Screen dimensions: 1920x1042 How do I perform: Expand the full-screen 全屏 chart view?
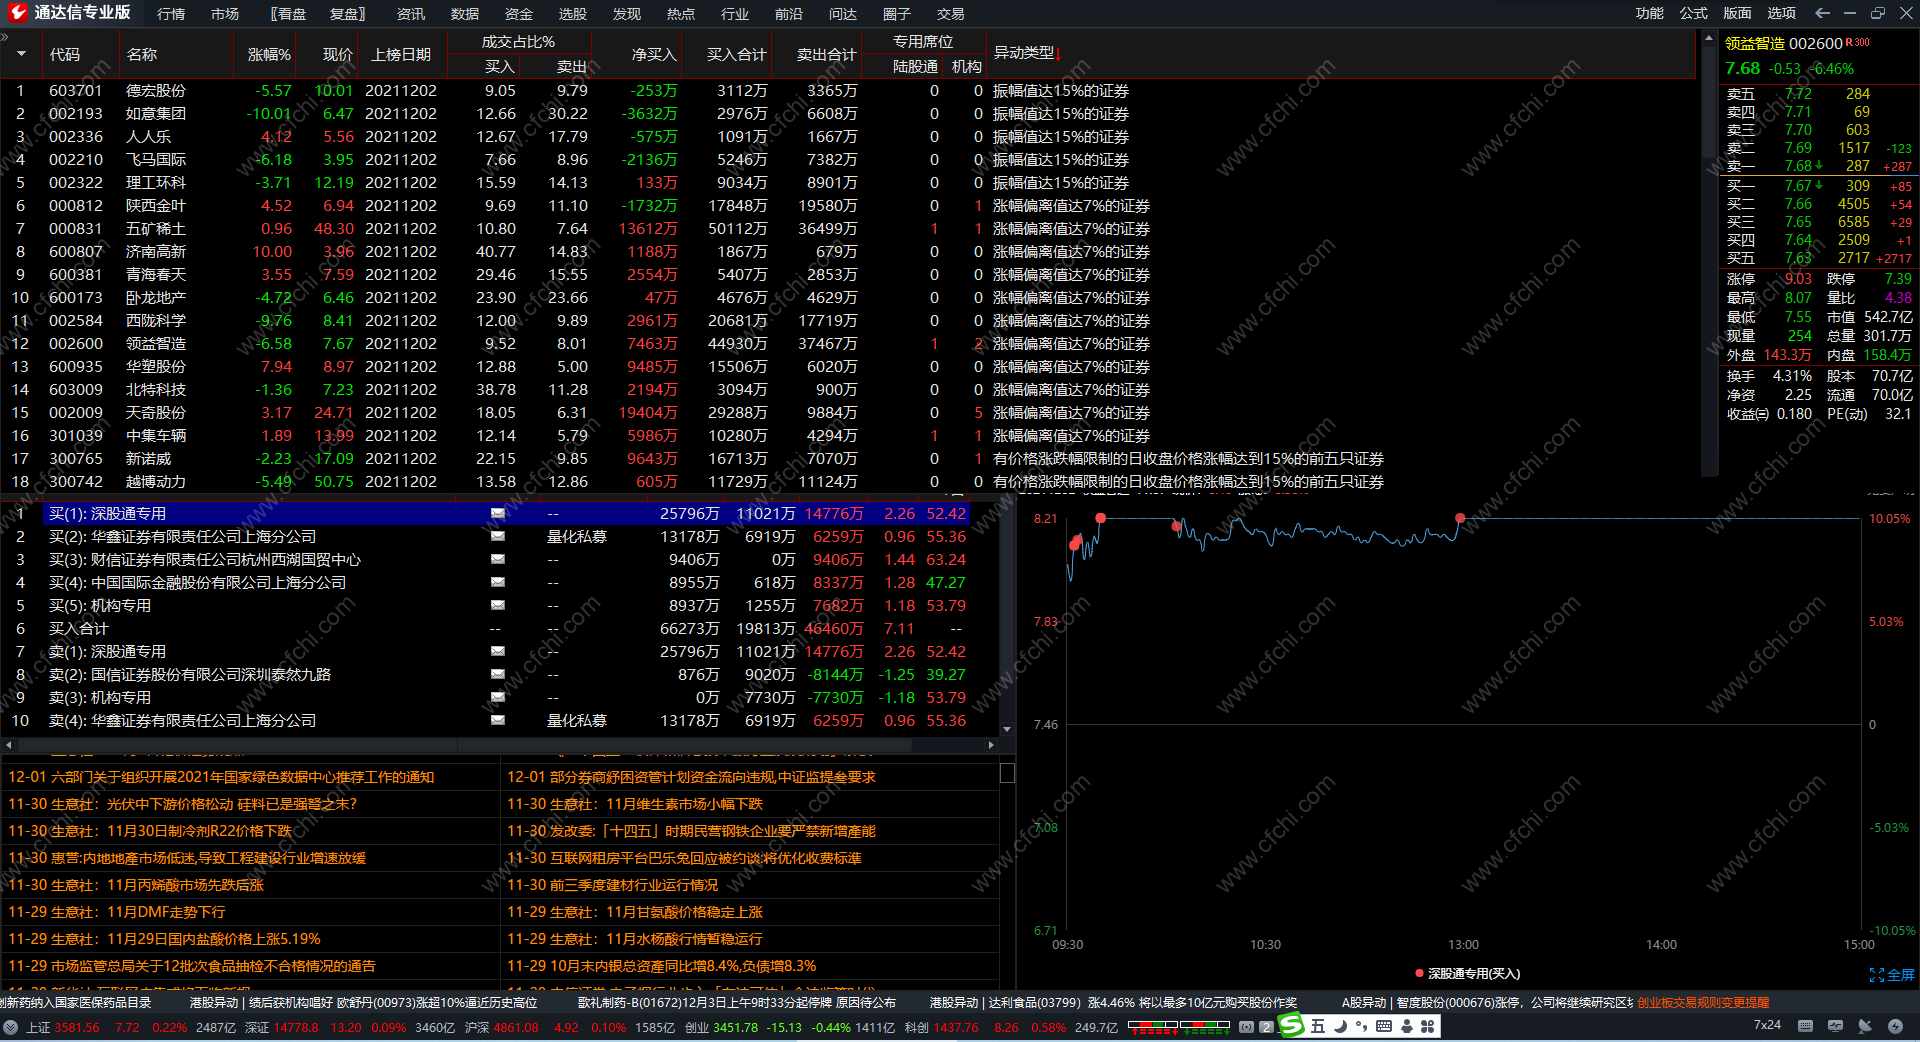[1892, 975]
